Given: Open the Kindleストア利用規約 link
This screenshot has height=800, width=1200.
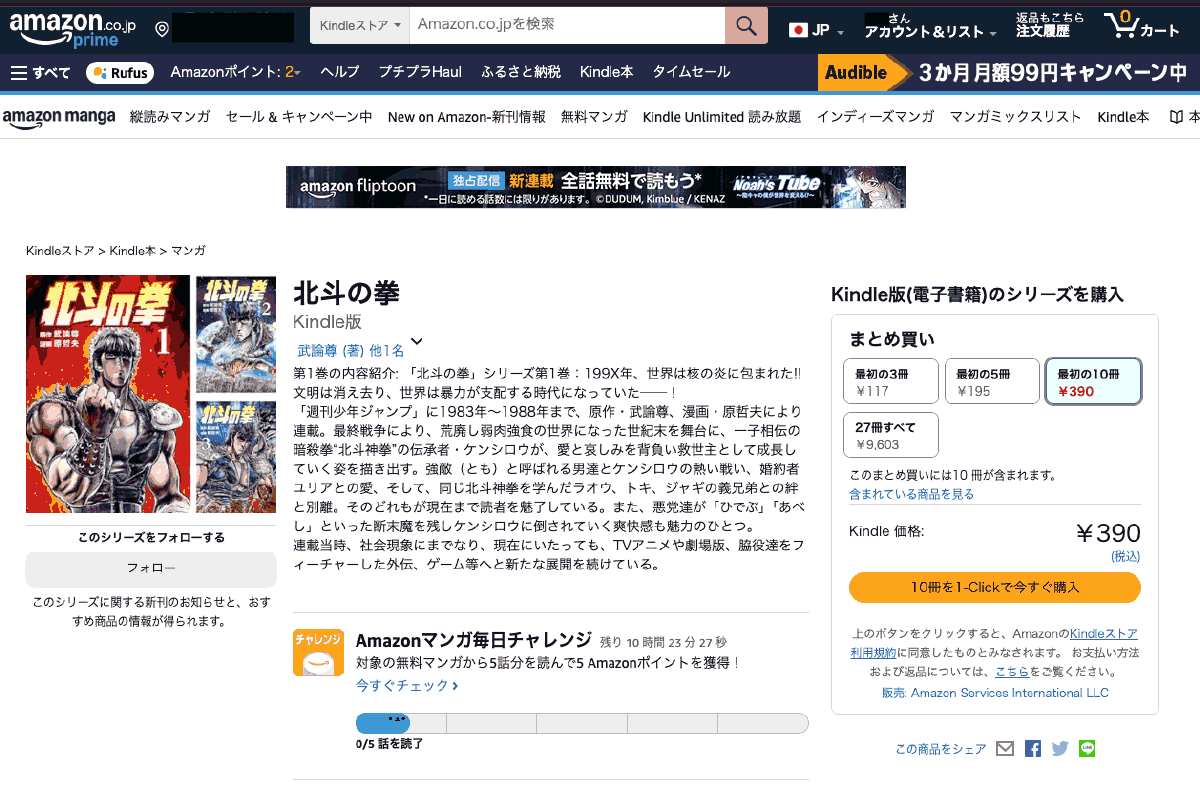Looking at the screenshot, I should (994, 644).
